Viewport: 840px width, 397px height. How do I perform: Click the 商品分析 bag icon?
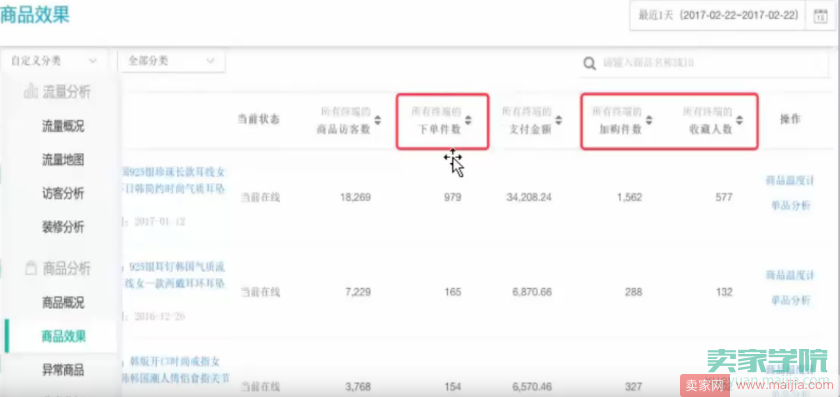tap(31, 268)
